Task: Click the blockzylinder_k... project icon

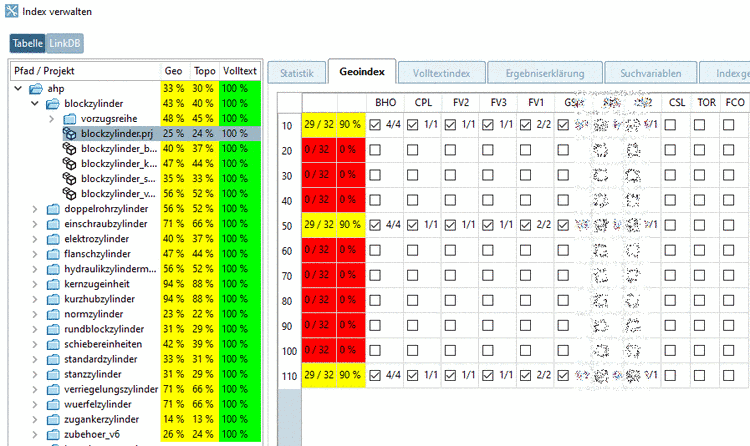Action: click(70, 164)
